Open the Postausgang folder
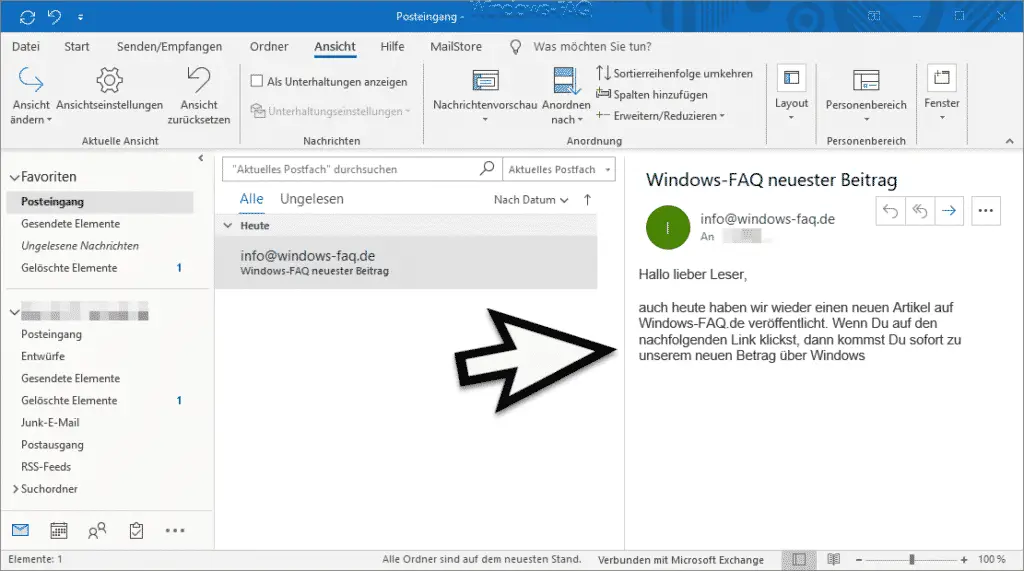Image resolution: width=1024 pixels, height=571 pixels. tap(52, 445)
